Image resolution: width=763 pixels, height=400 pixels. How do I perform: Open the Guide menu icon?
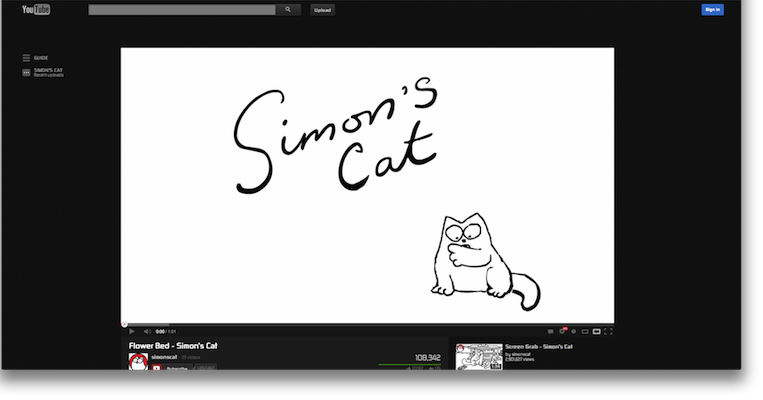click(26, 58)
